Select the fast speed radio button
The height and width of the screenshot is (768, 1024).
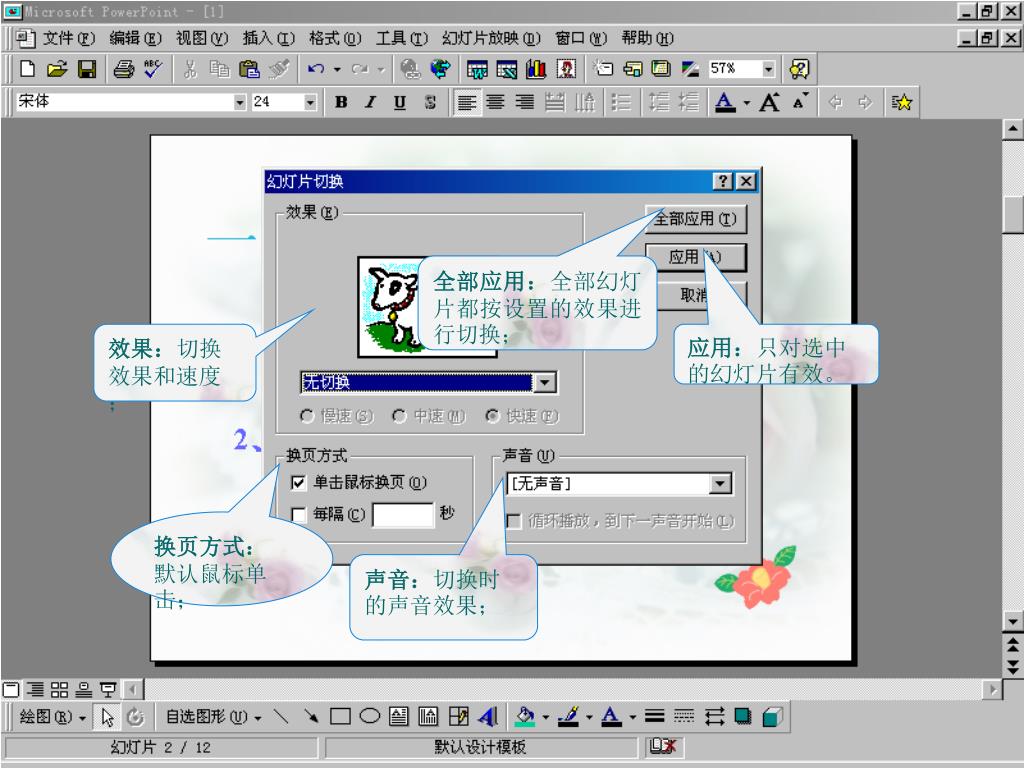pos(493,415)
